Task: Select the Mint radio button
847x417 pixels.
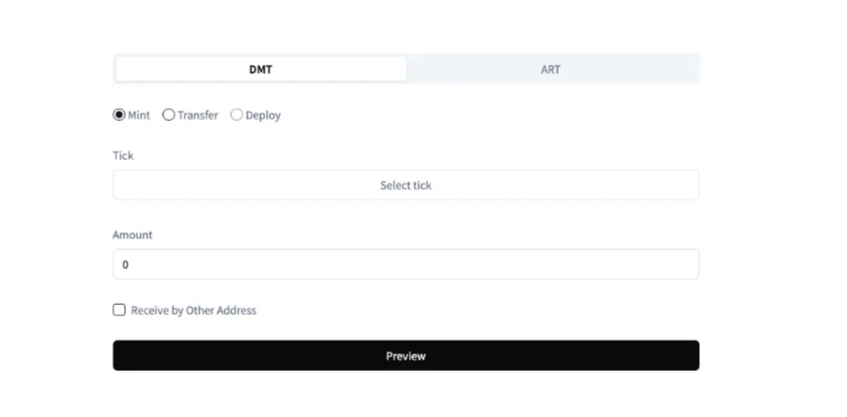Action: tap(119, 115)
